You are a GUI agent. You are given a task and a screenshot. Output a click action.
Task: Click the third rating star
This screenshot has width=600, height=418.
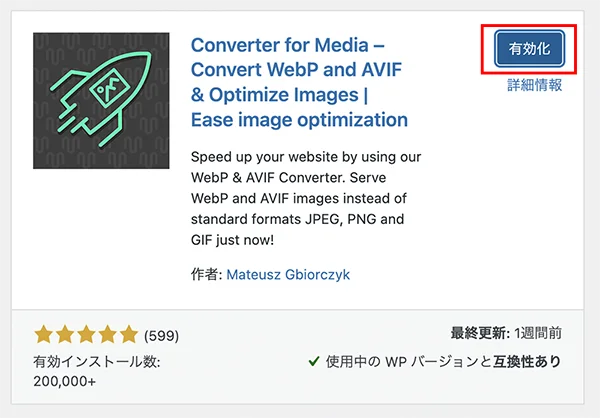87,334
